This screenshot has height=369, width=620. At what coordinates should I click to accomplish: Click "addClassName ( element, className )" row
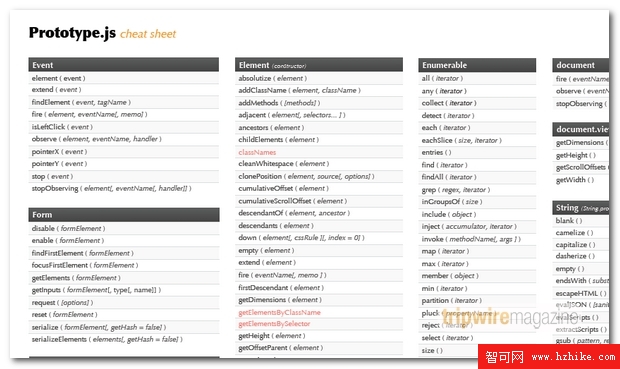319,91
